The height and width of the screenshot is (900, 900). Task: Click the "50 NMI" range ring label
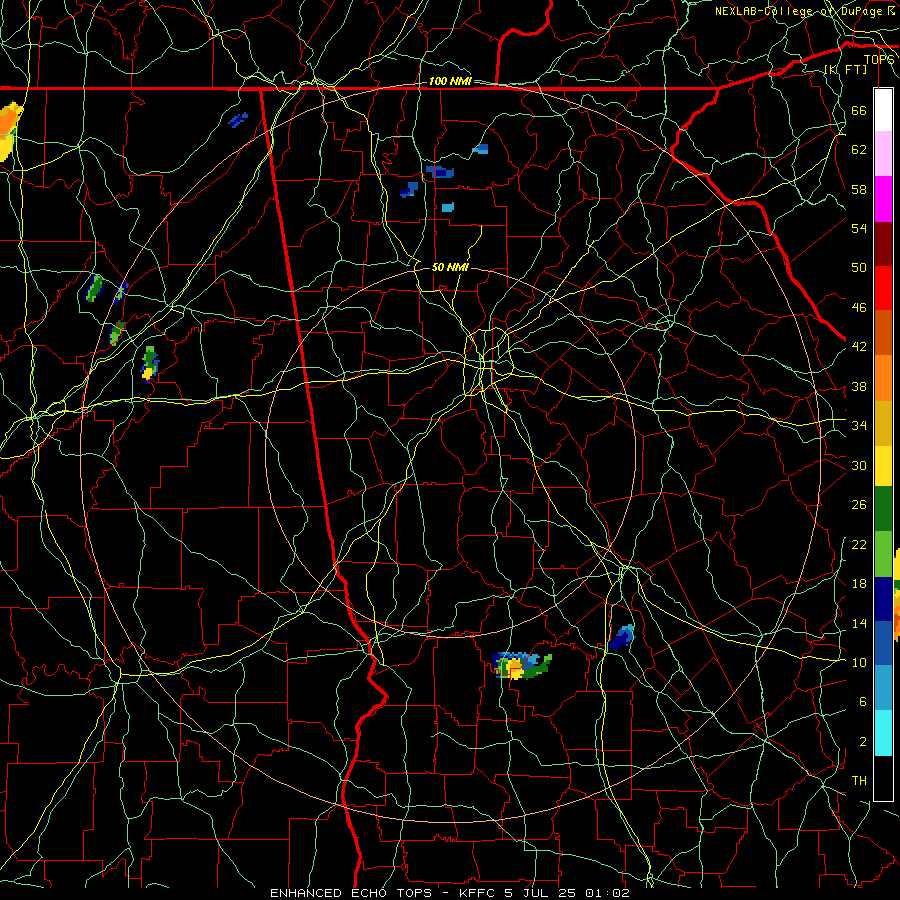[450, 267]
